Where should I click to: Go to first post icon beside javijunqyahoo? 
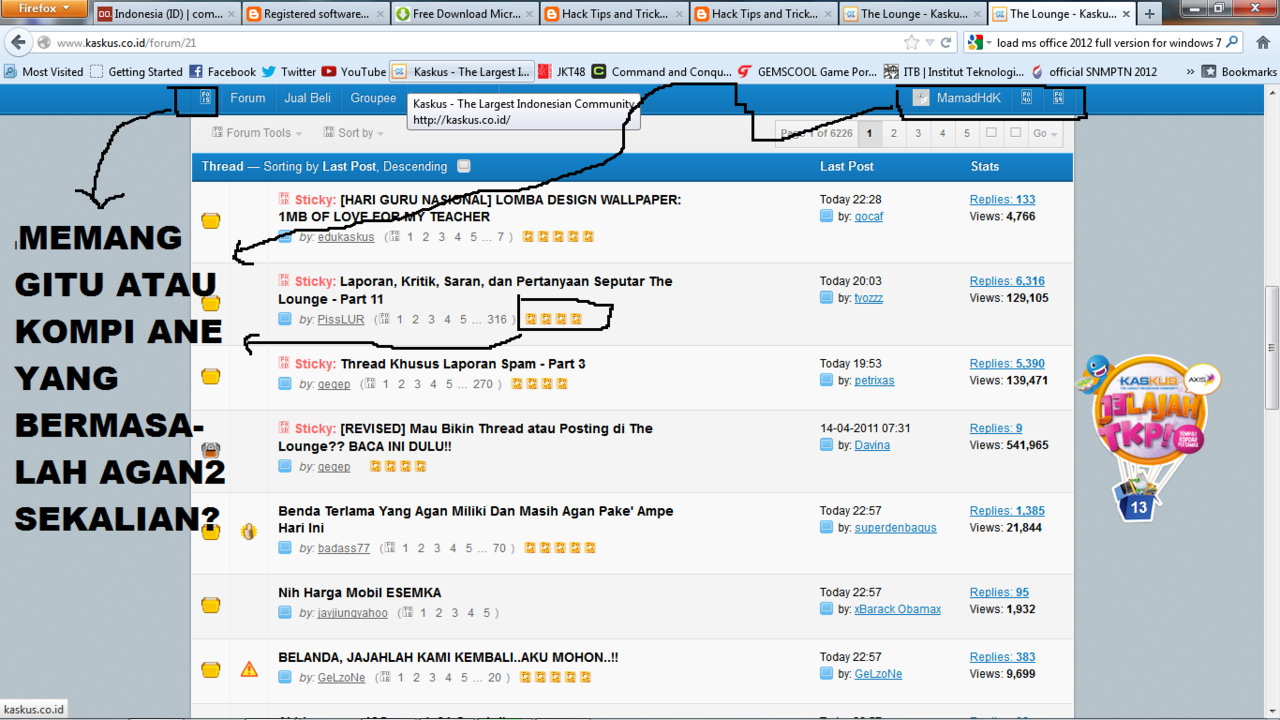[285, 613]
